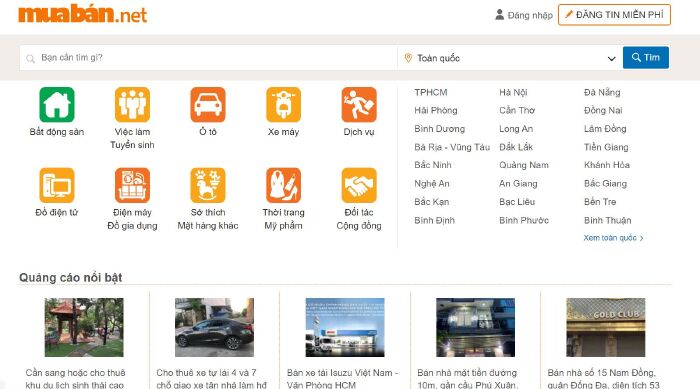Open the Ô tô car icon

pos(208,105)
